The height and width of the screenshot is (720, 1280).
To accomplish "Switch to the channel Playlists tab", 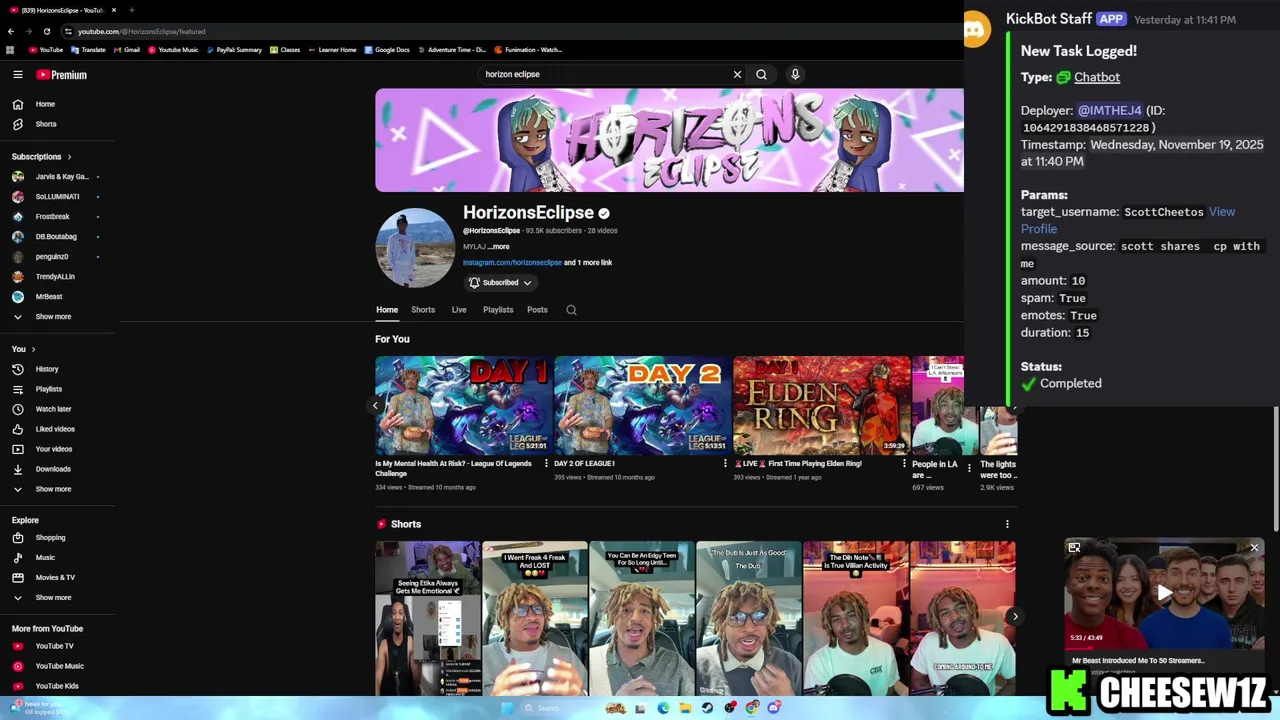I will [498, 310].
